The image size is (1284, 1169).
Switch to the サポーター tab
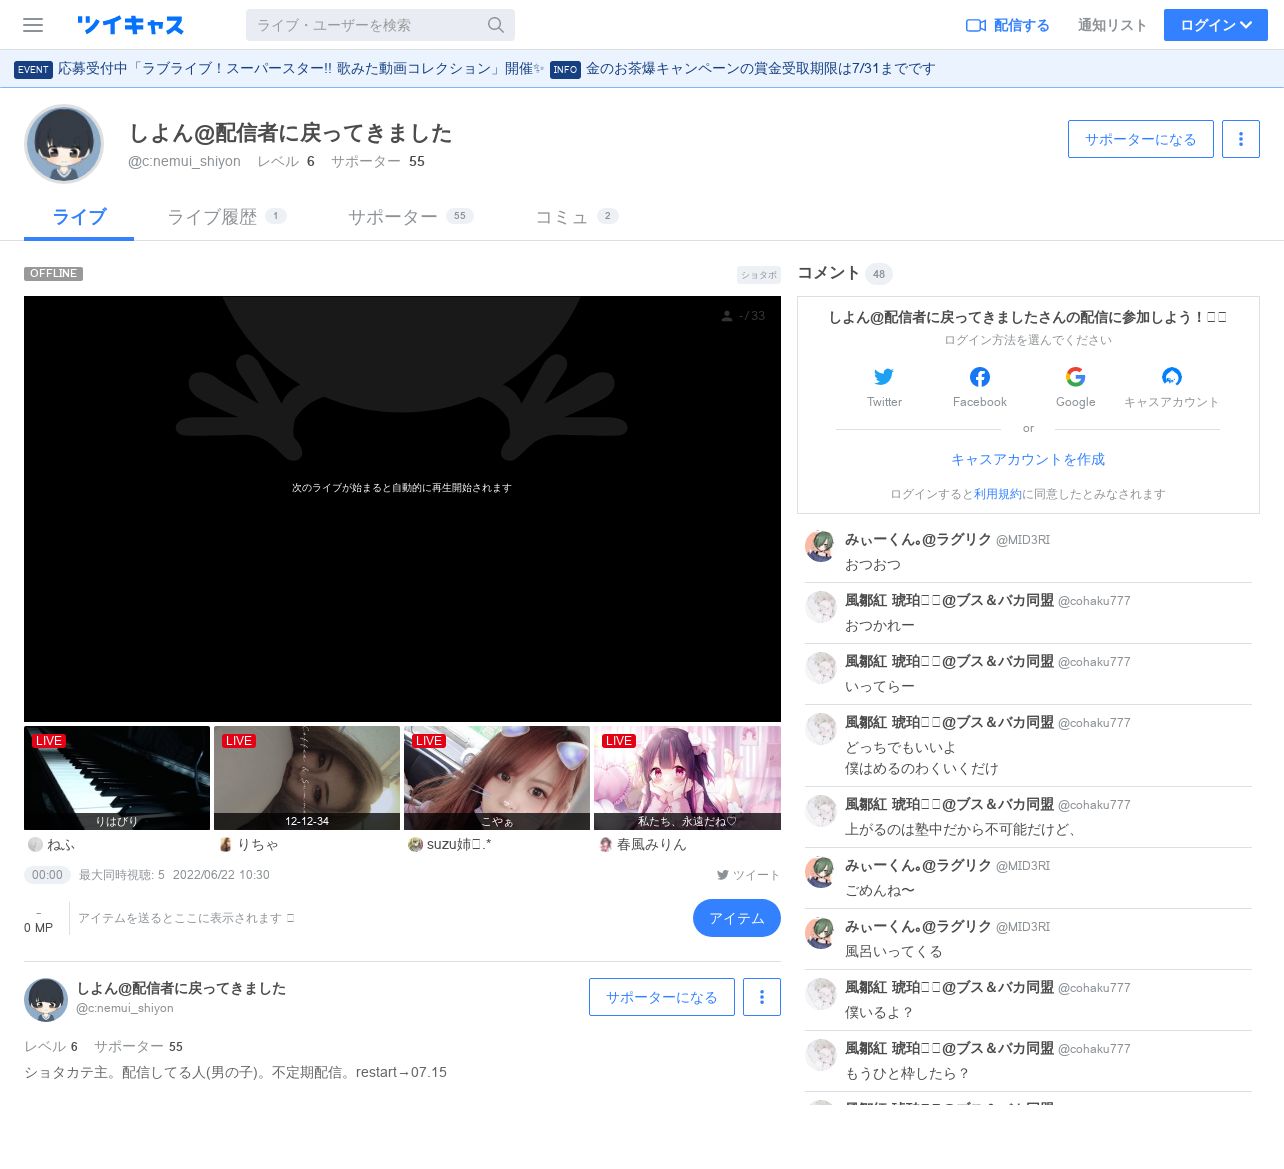pyautogui.click(x=410, y=217)
